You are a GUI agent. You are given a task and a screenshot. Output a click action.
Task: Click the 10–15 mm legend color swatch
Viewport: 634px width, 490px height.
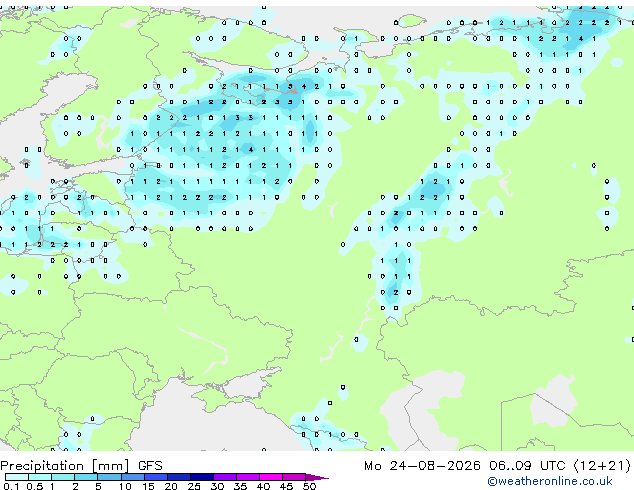[x=133, y=477]
